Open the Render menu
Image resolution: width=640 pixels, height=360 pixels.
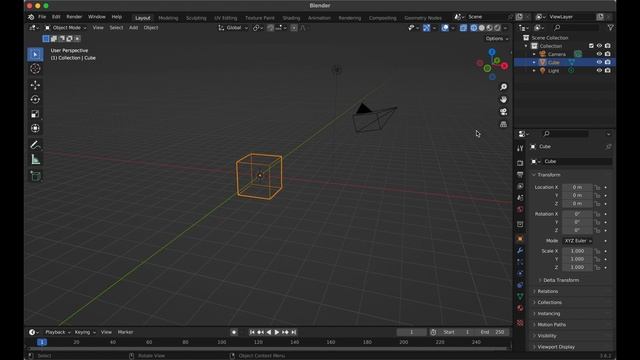click(x=74, y=17)
